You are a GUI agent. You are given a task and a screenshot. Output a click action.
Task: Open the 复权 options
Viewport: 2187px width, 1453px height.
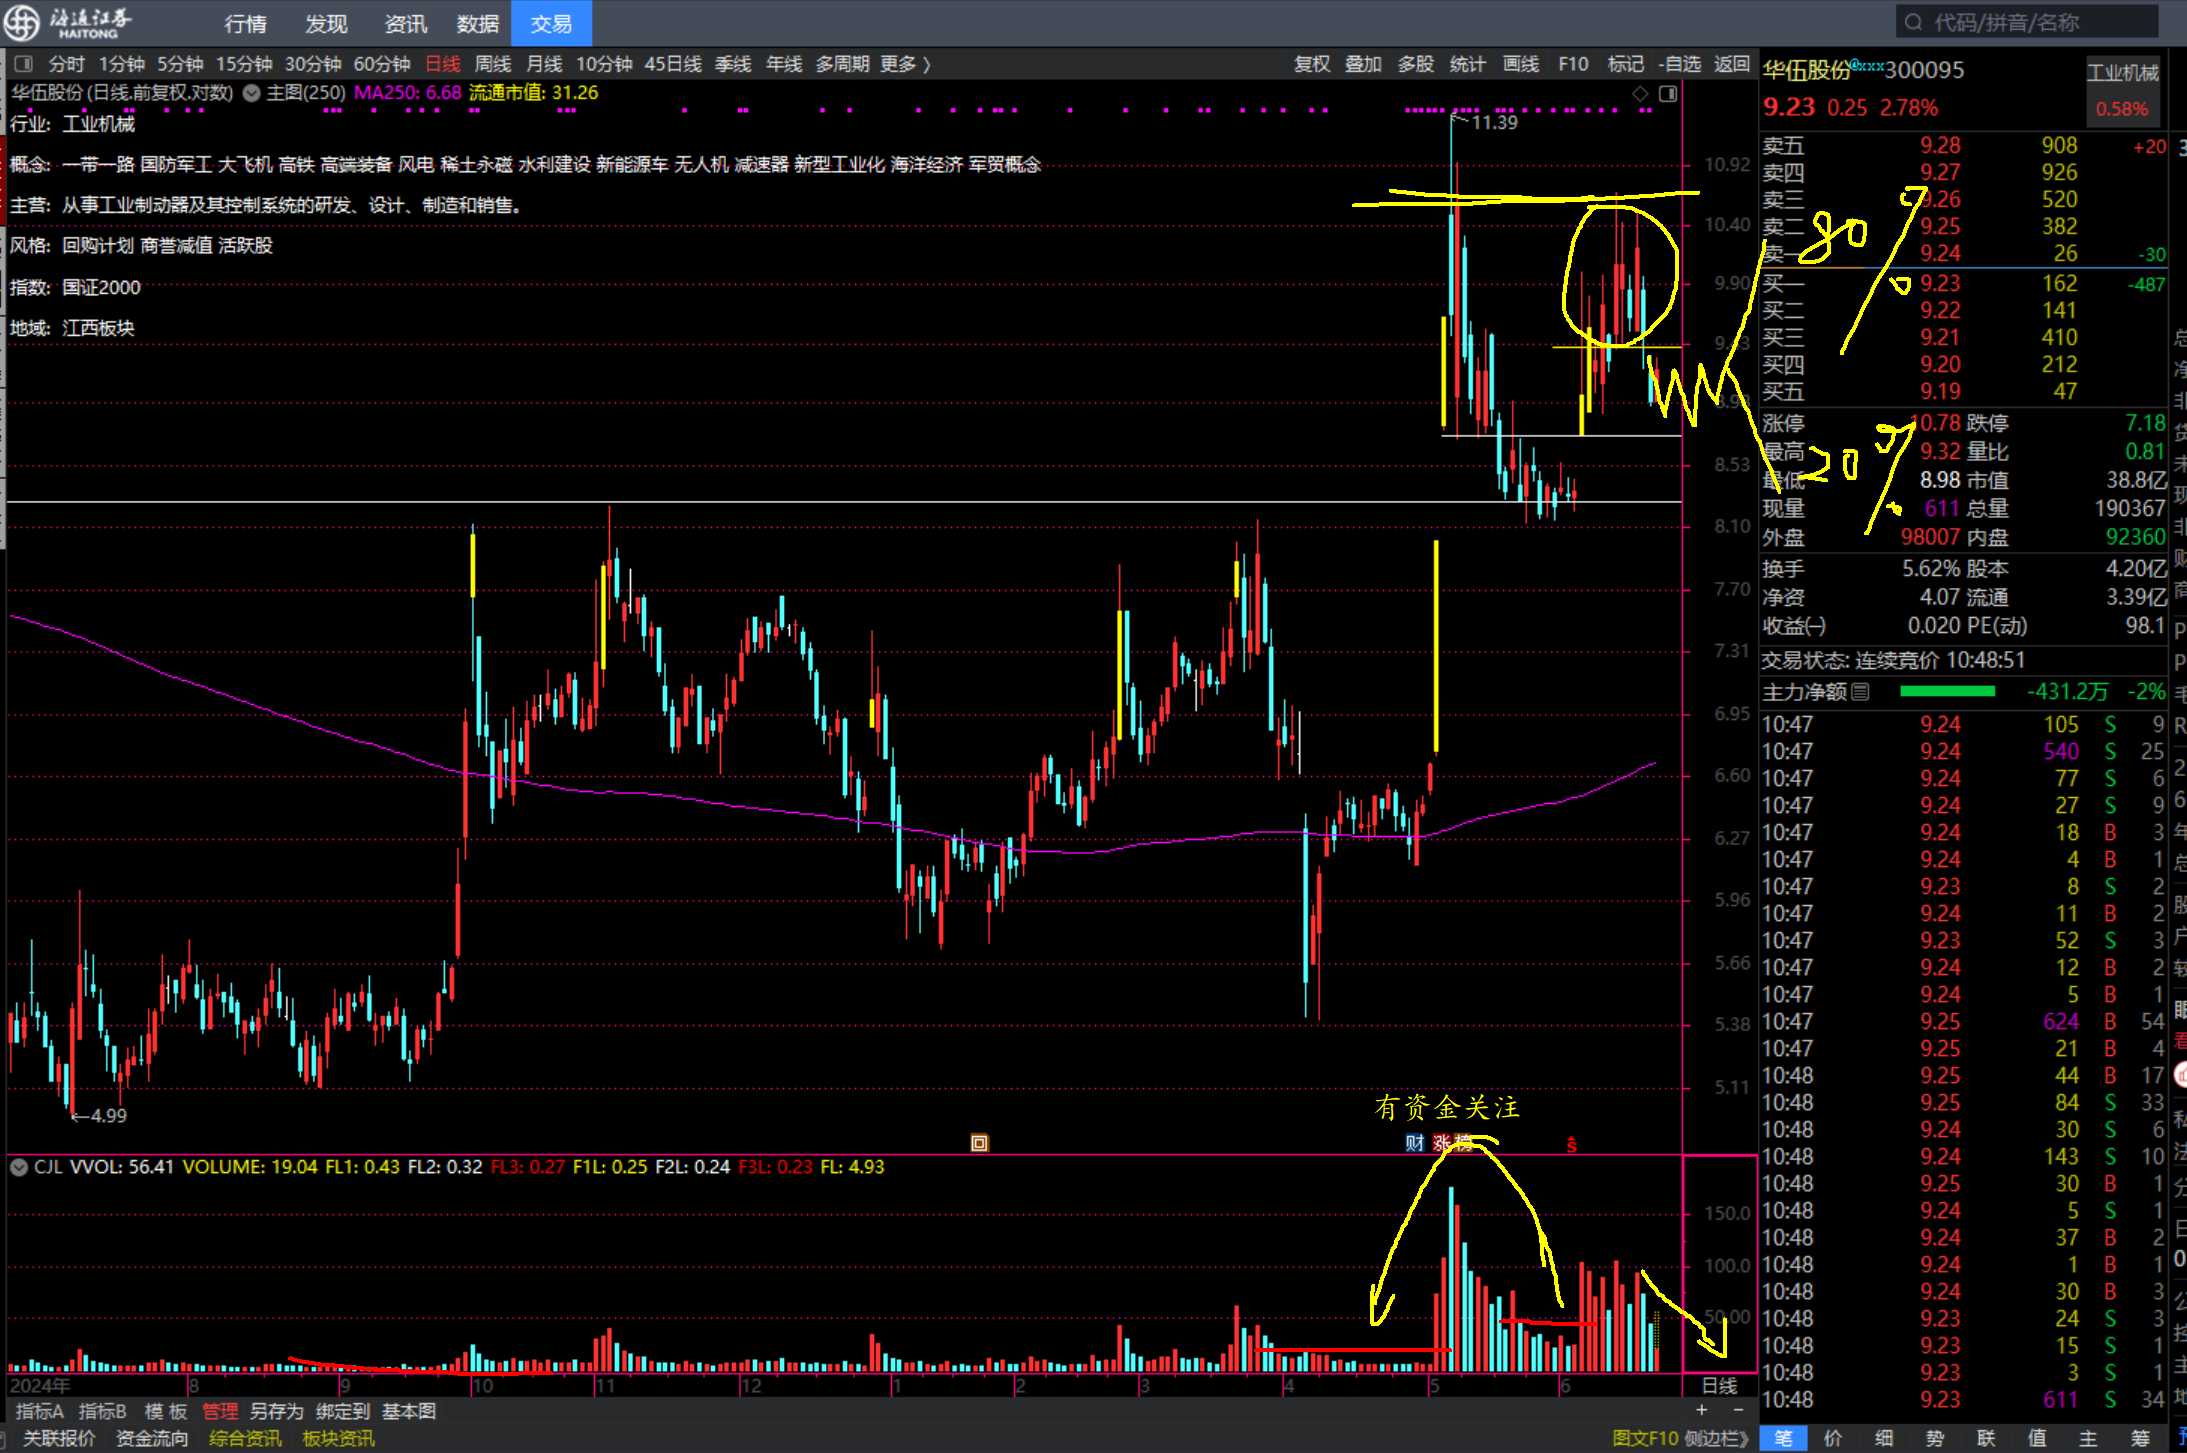click(1312, 64)
